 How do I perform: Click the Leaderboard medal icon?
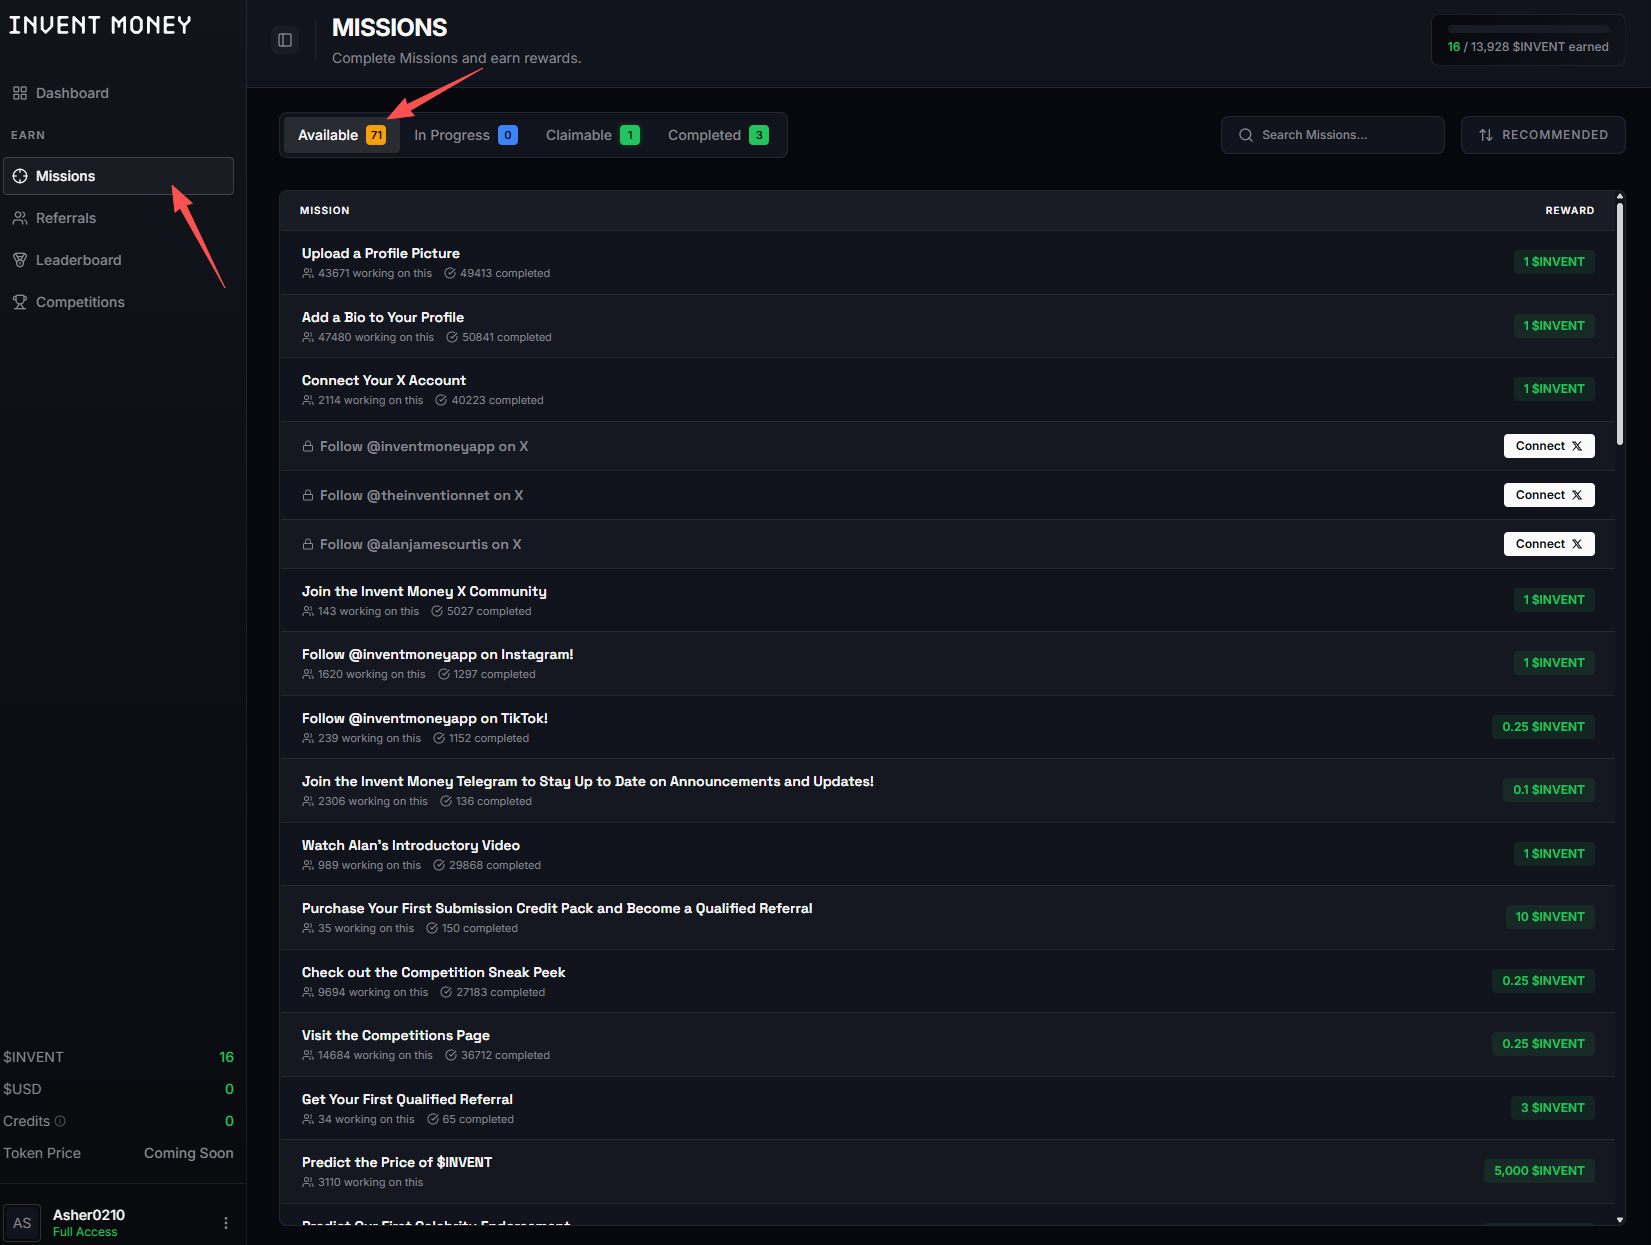point(20,260)
